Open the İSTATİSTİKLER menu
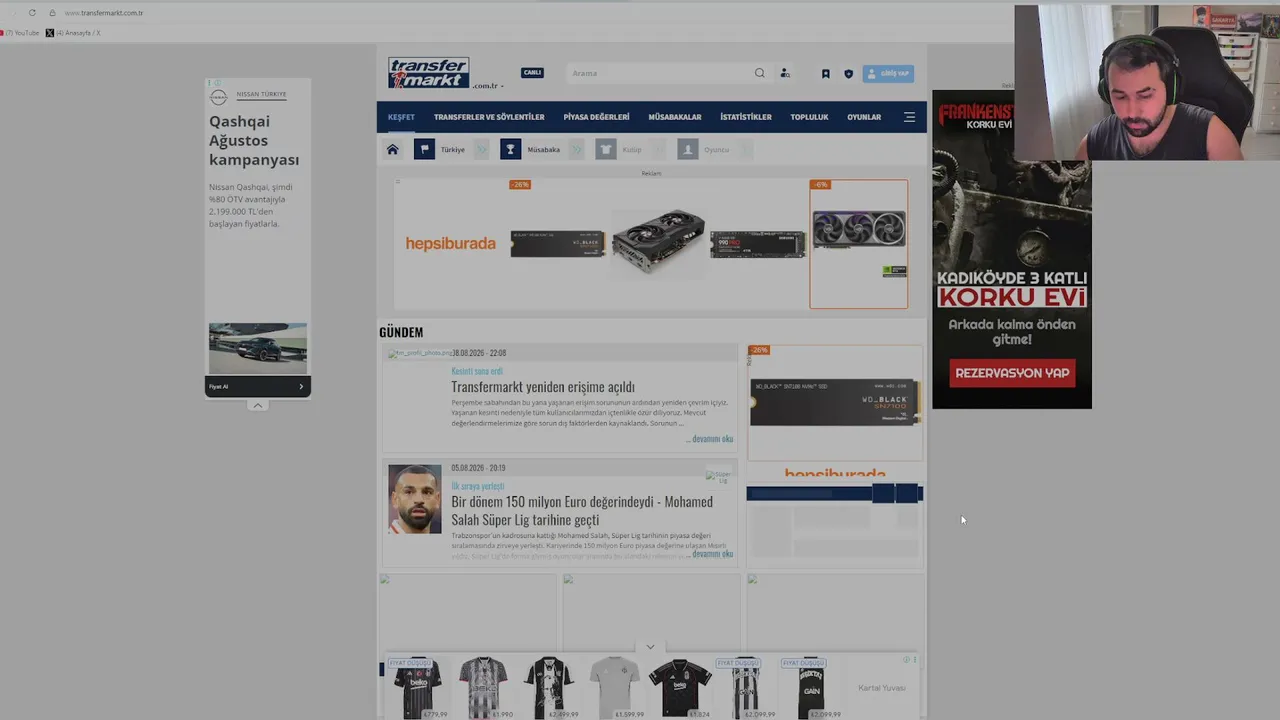This screenshot has width=1280, height=720. (x=746, y=117)
